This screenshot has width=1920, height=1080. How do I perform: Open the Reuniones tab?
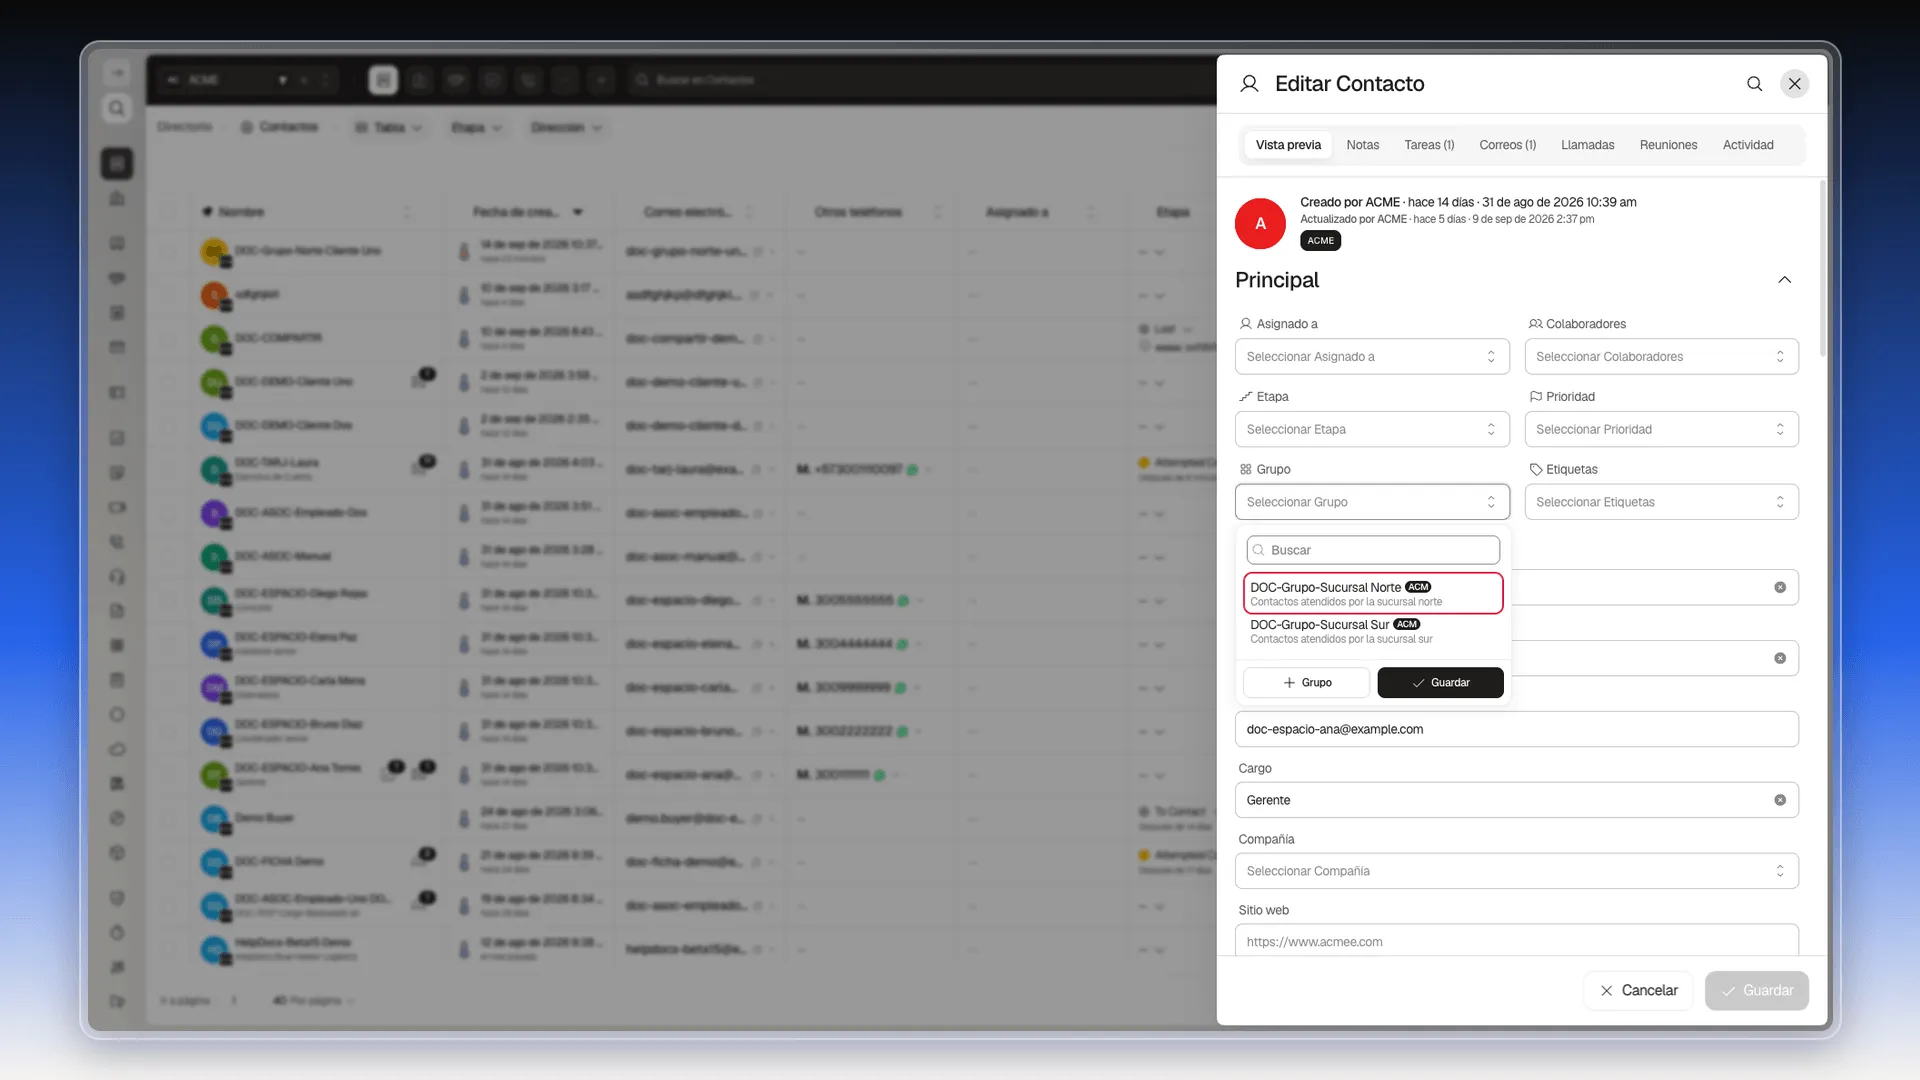(1668, 145)
